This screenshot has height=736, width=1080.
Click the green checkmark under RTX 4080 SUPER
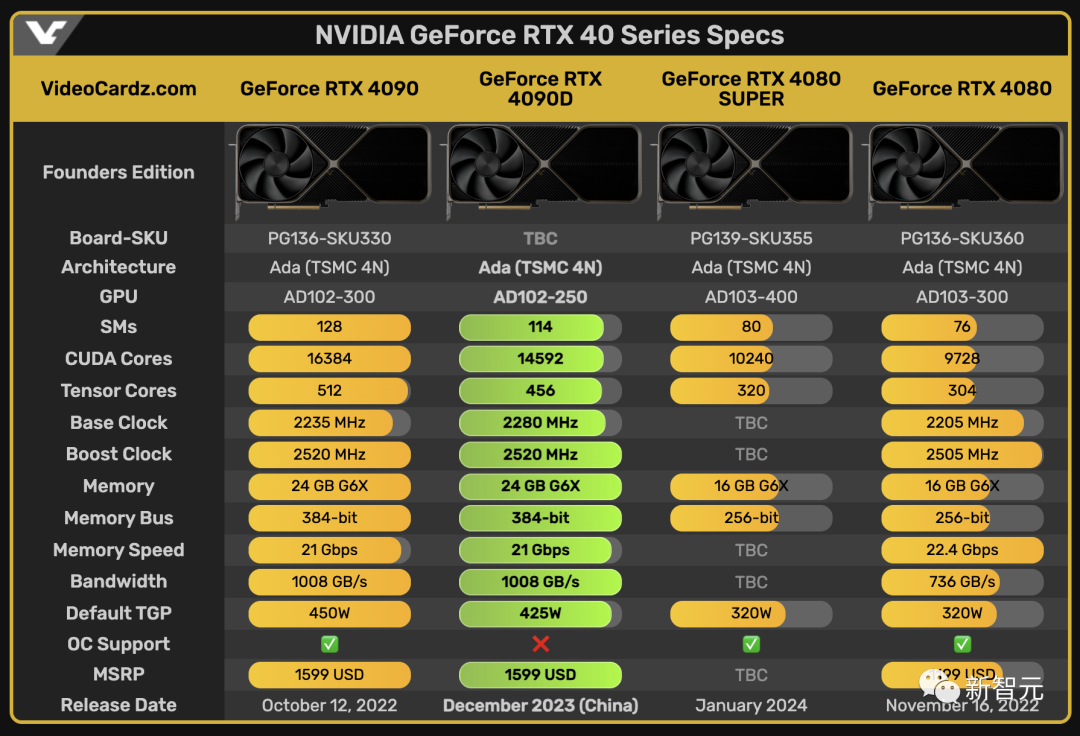(751, 644)
